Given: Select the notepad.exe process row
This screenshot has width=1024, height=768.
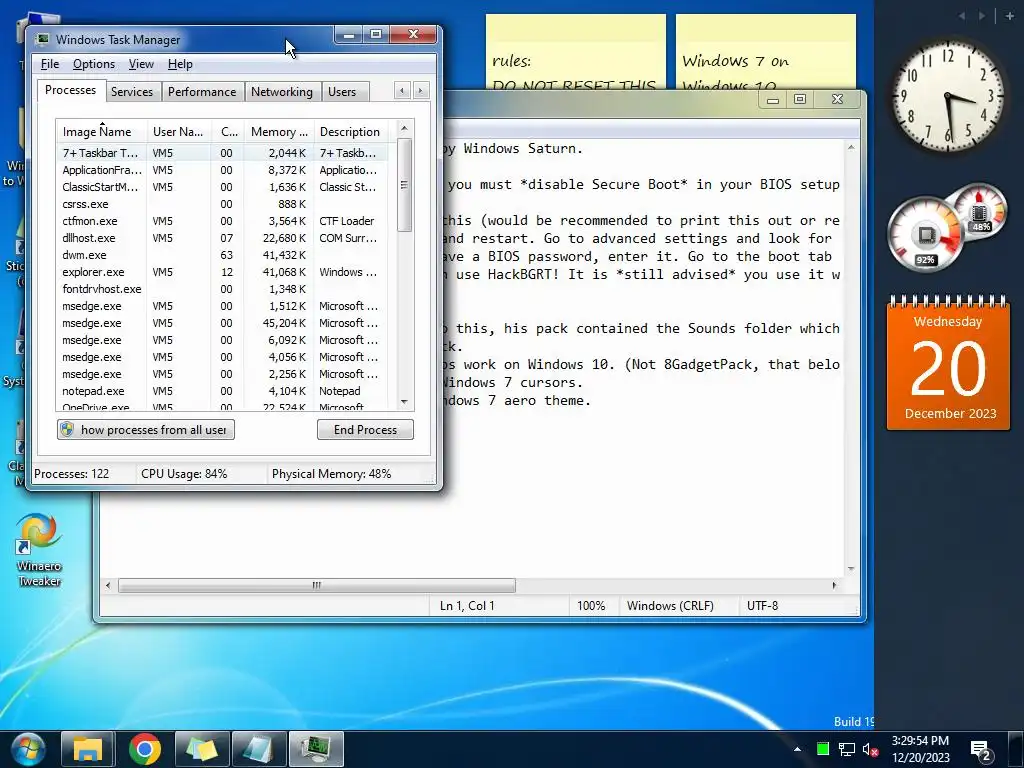Looking at the screenshot, I should point(222,391).
